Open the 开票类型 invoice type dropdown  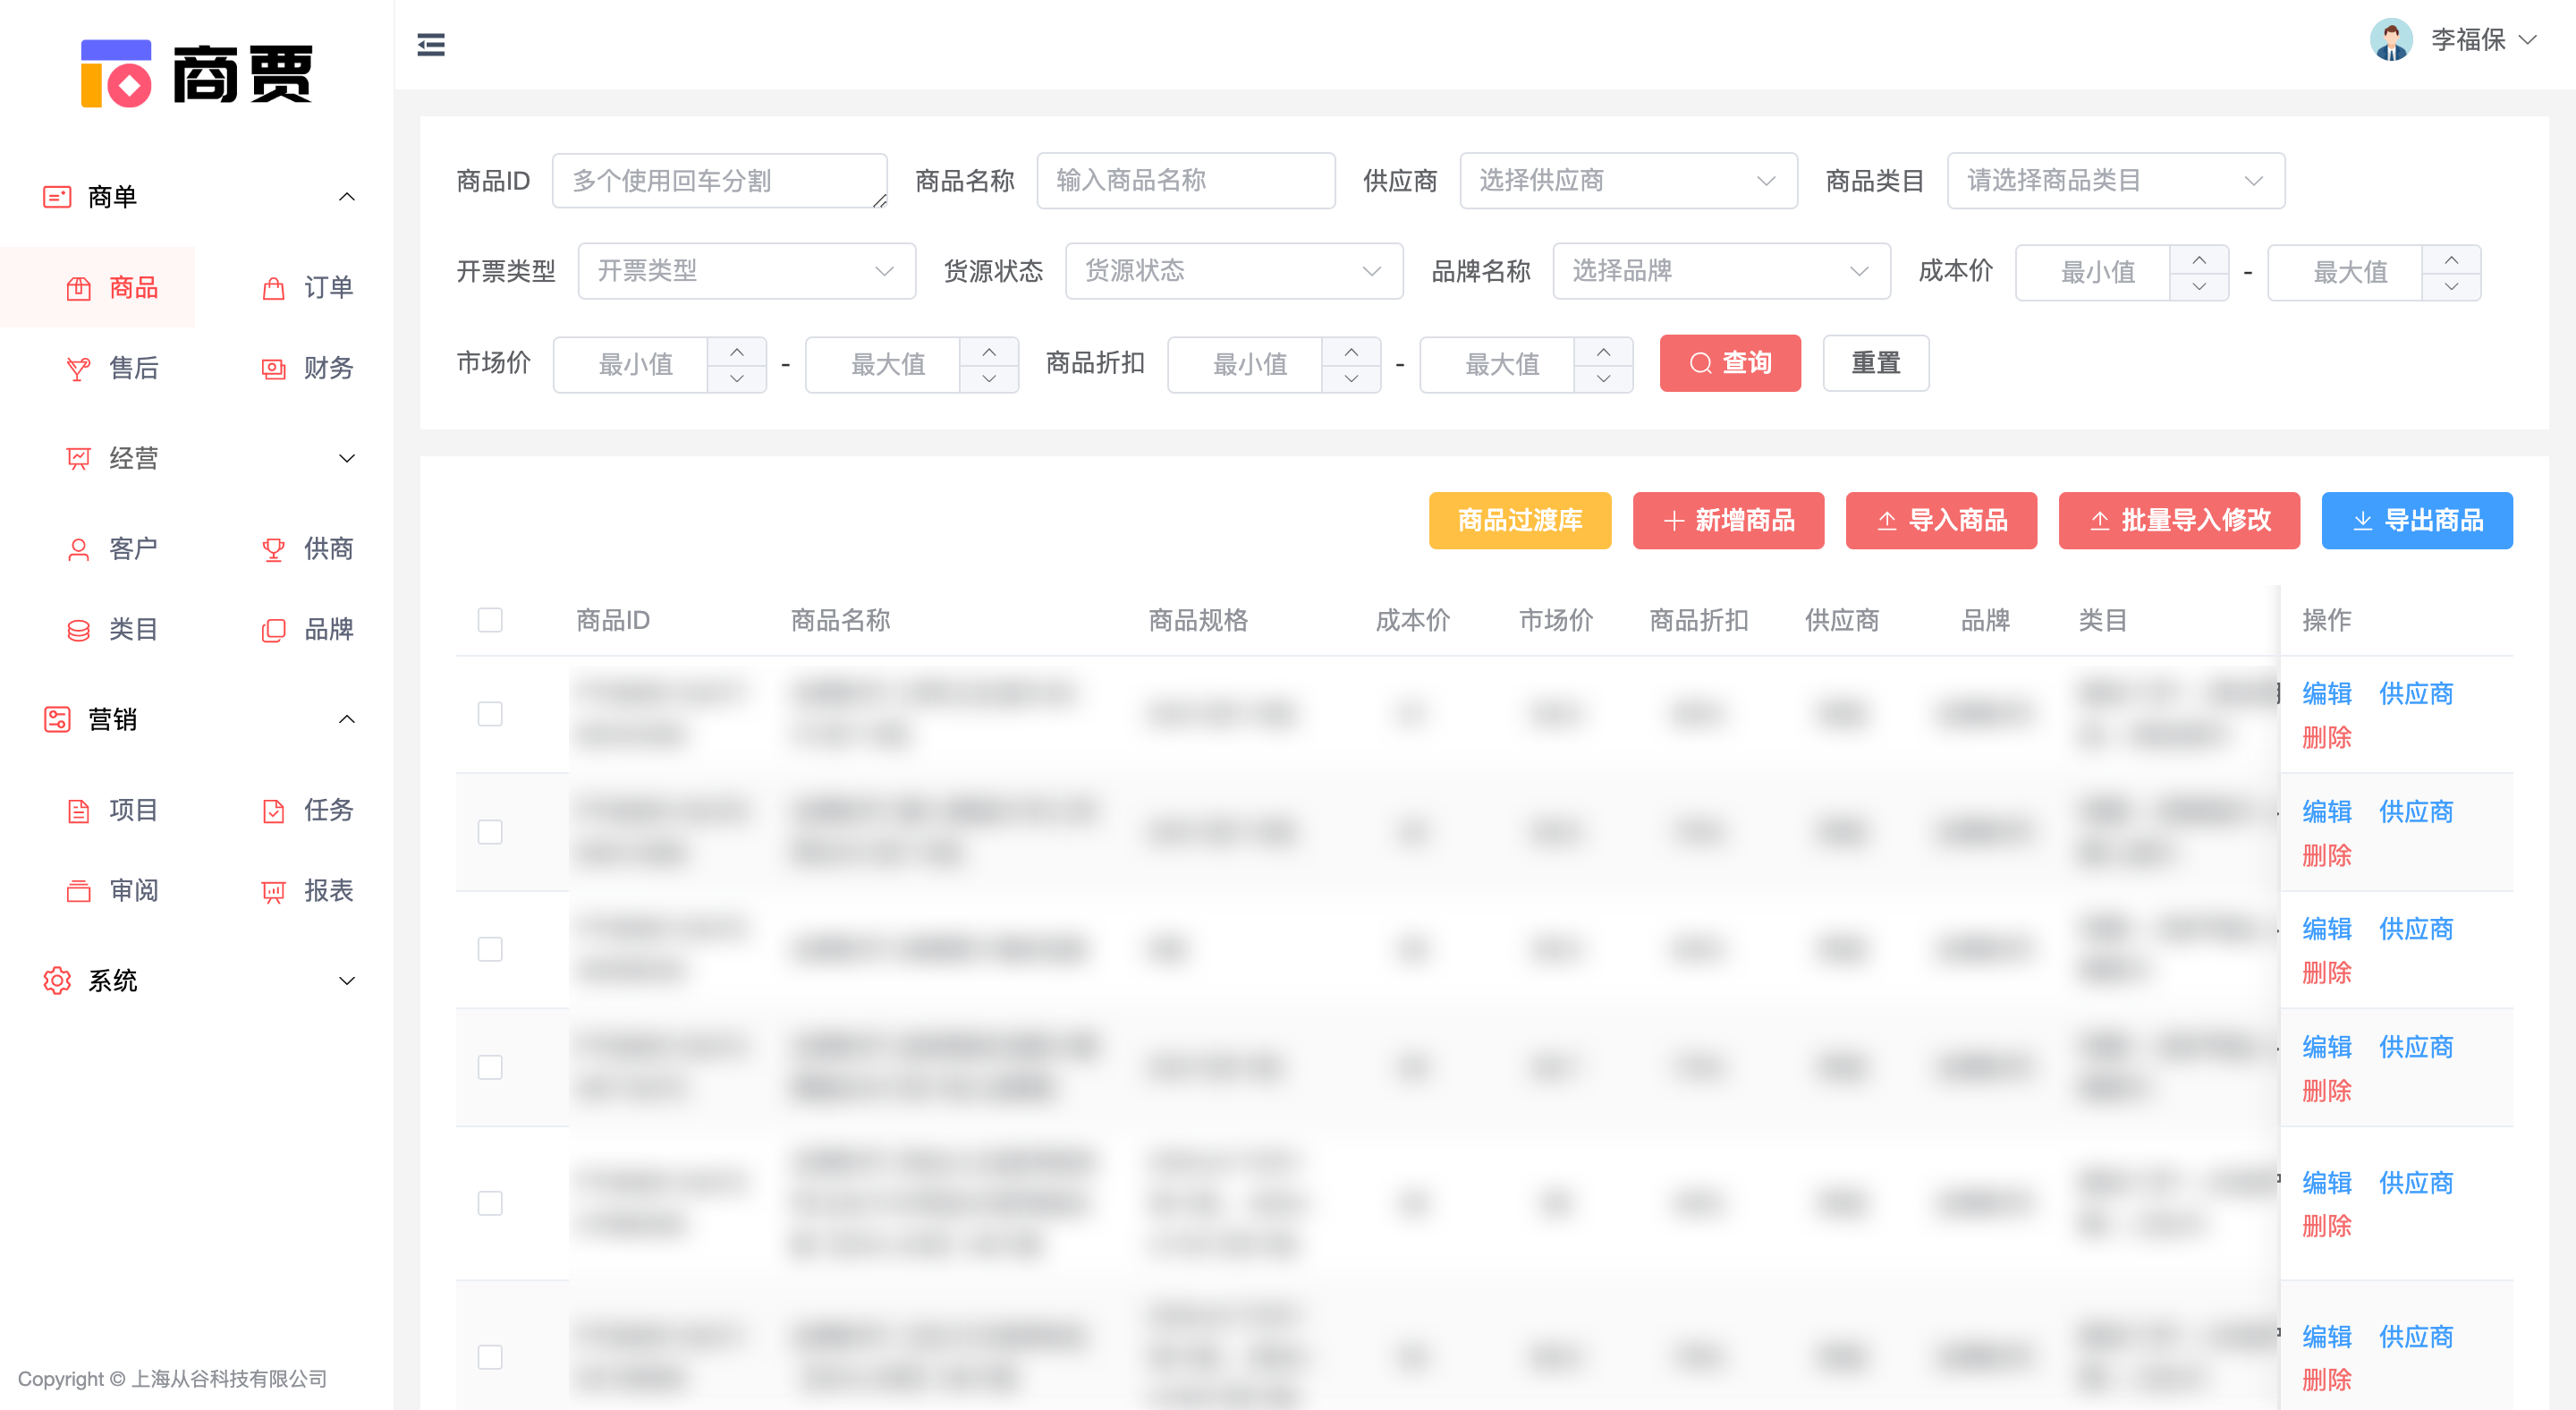tap(746, 271)
